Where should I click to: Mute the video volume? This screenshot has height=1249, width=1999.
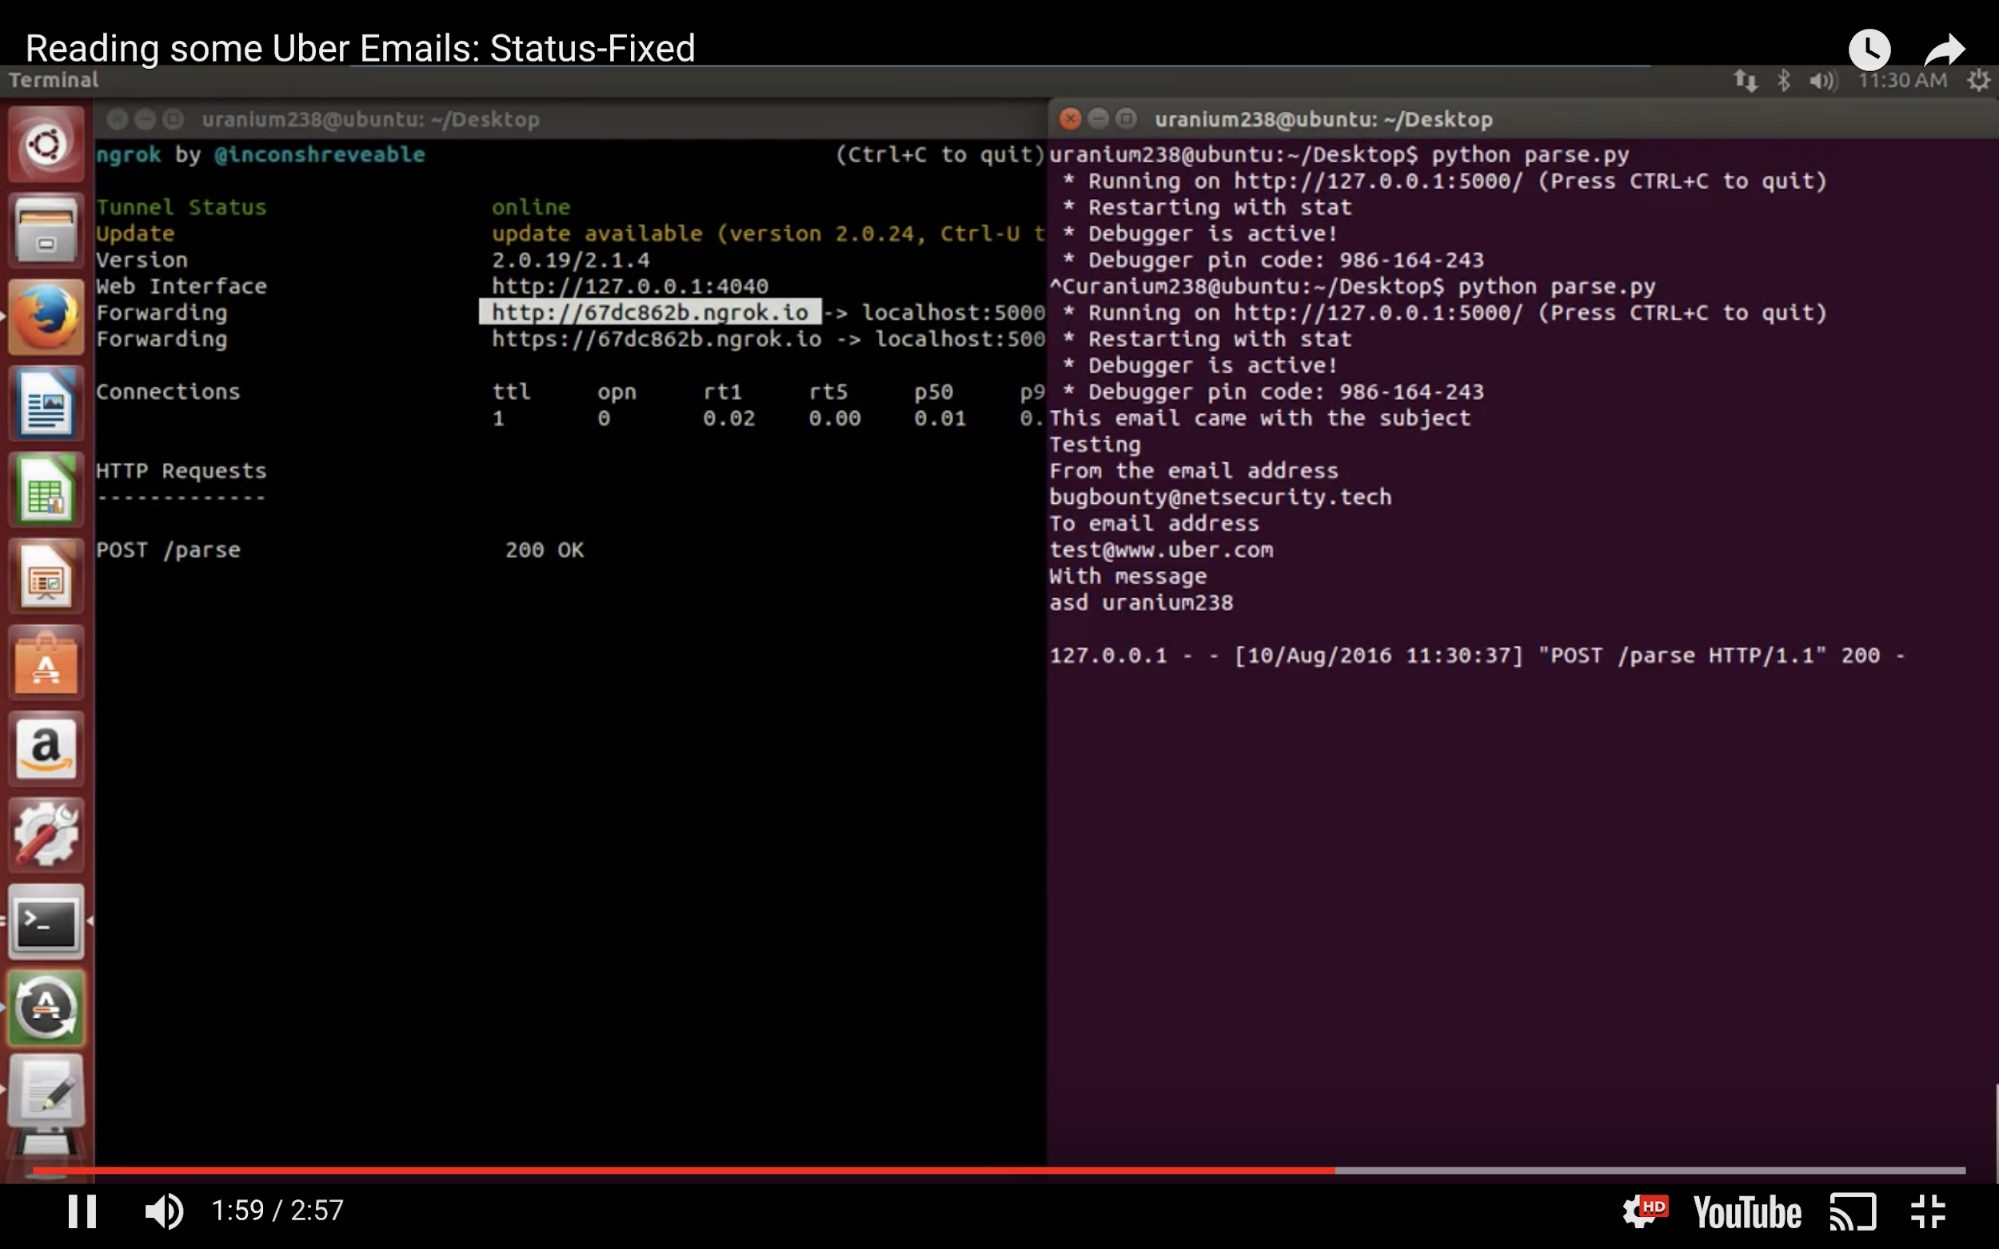[x=164, y=1211]
